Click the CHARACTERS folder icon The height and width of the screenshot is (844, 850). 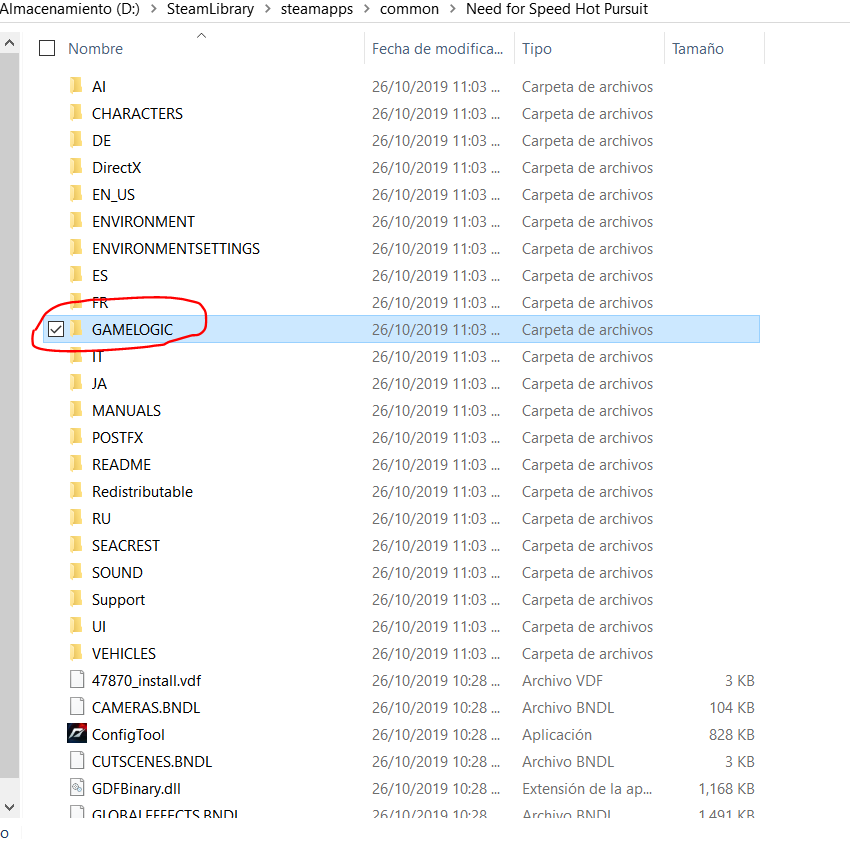(76, 113)
